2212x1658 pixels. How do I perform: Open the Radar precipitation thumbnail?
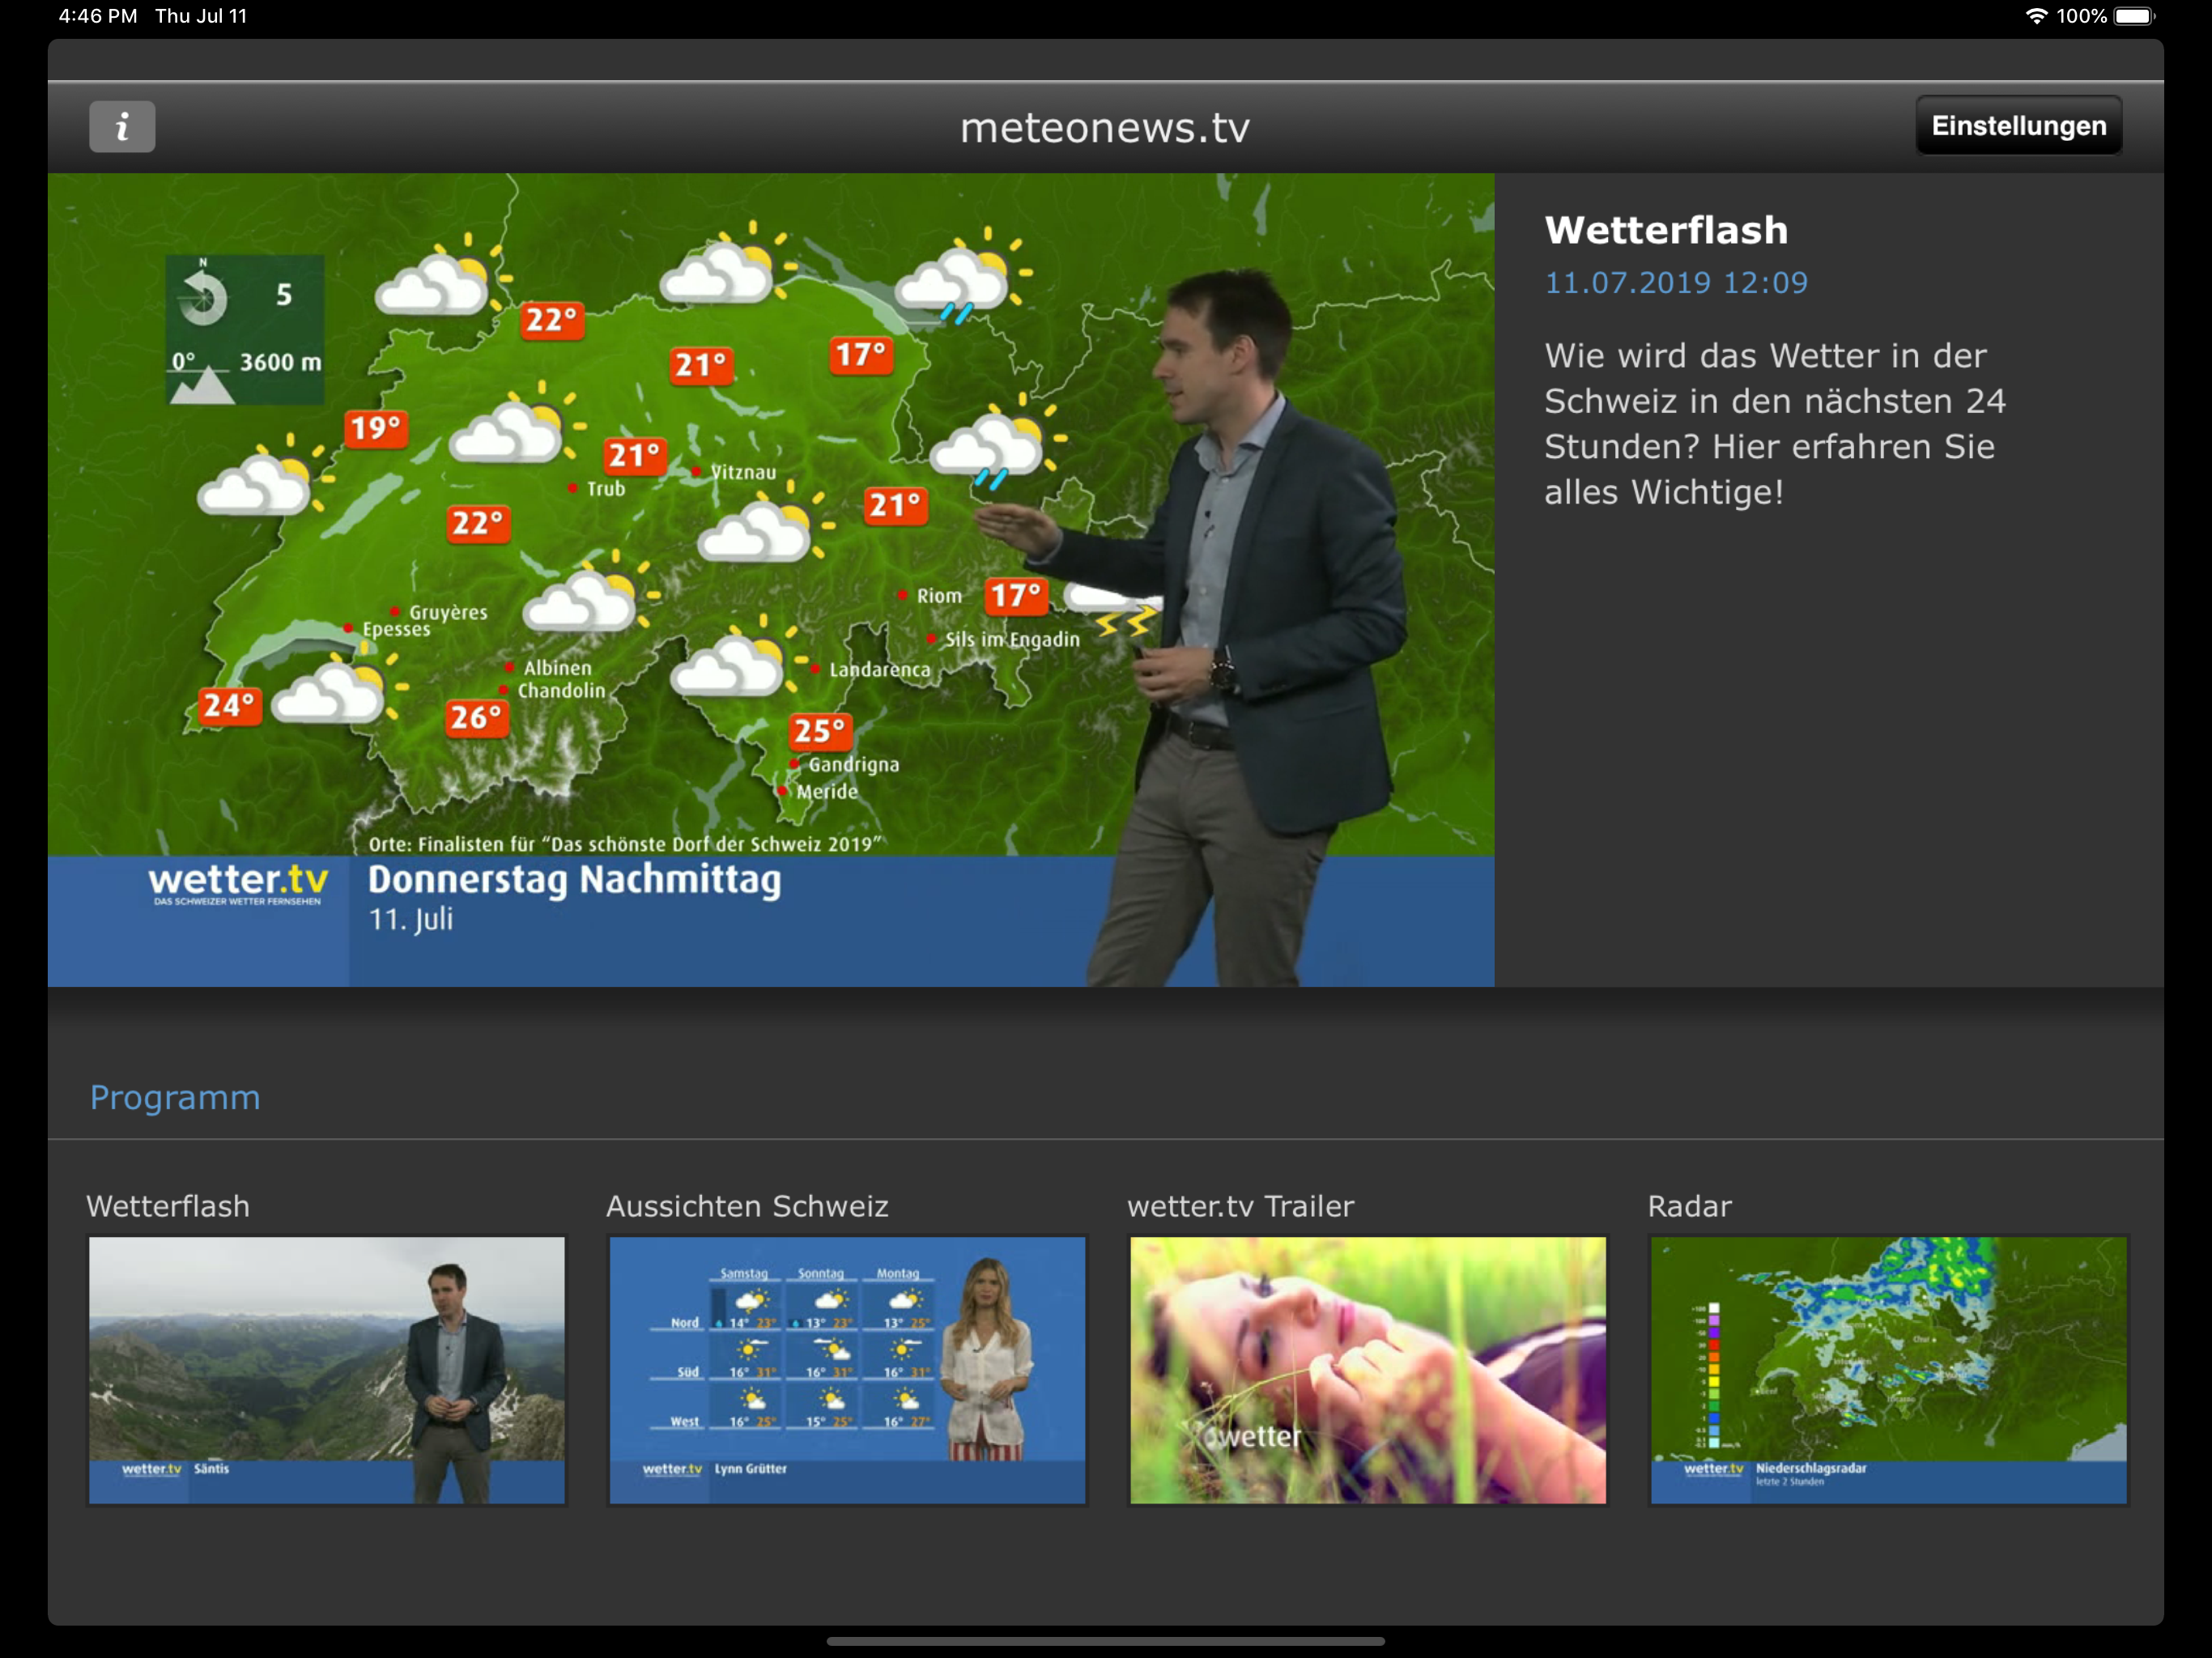point(1888,1369)
